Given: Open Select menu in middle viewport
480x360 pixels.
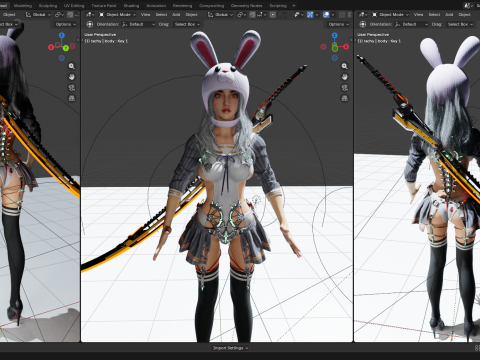Looking at the screenshot, I should pos(161,15).
